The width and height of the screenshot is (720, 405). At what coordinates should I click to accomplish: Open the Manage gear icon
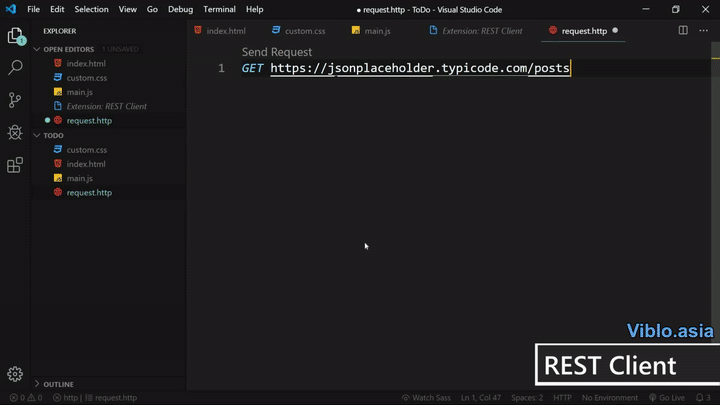[15, 374]
